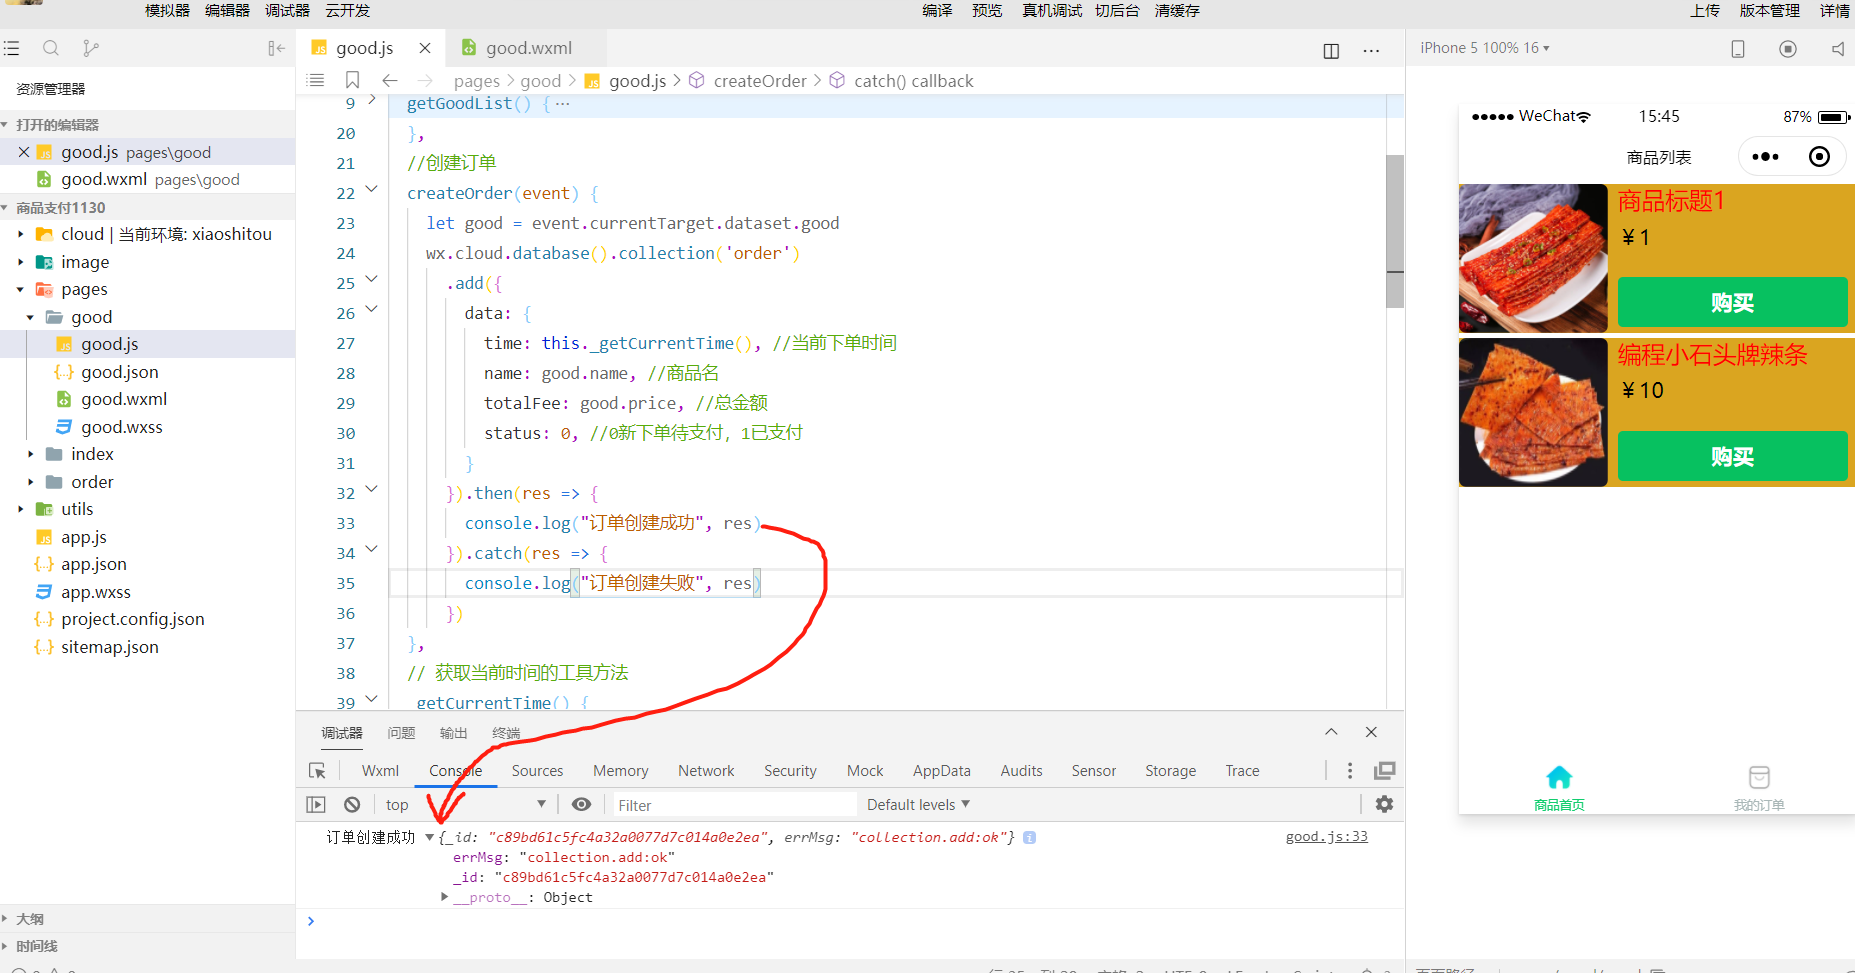The height and width of the screenshot is (973, 1855).
Task: Split the editor with split icon
Action: click(1331, 51)
